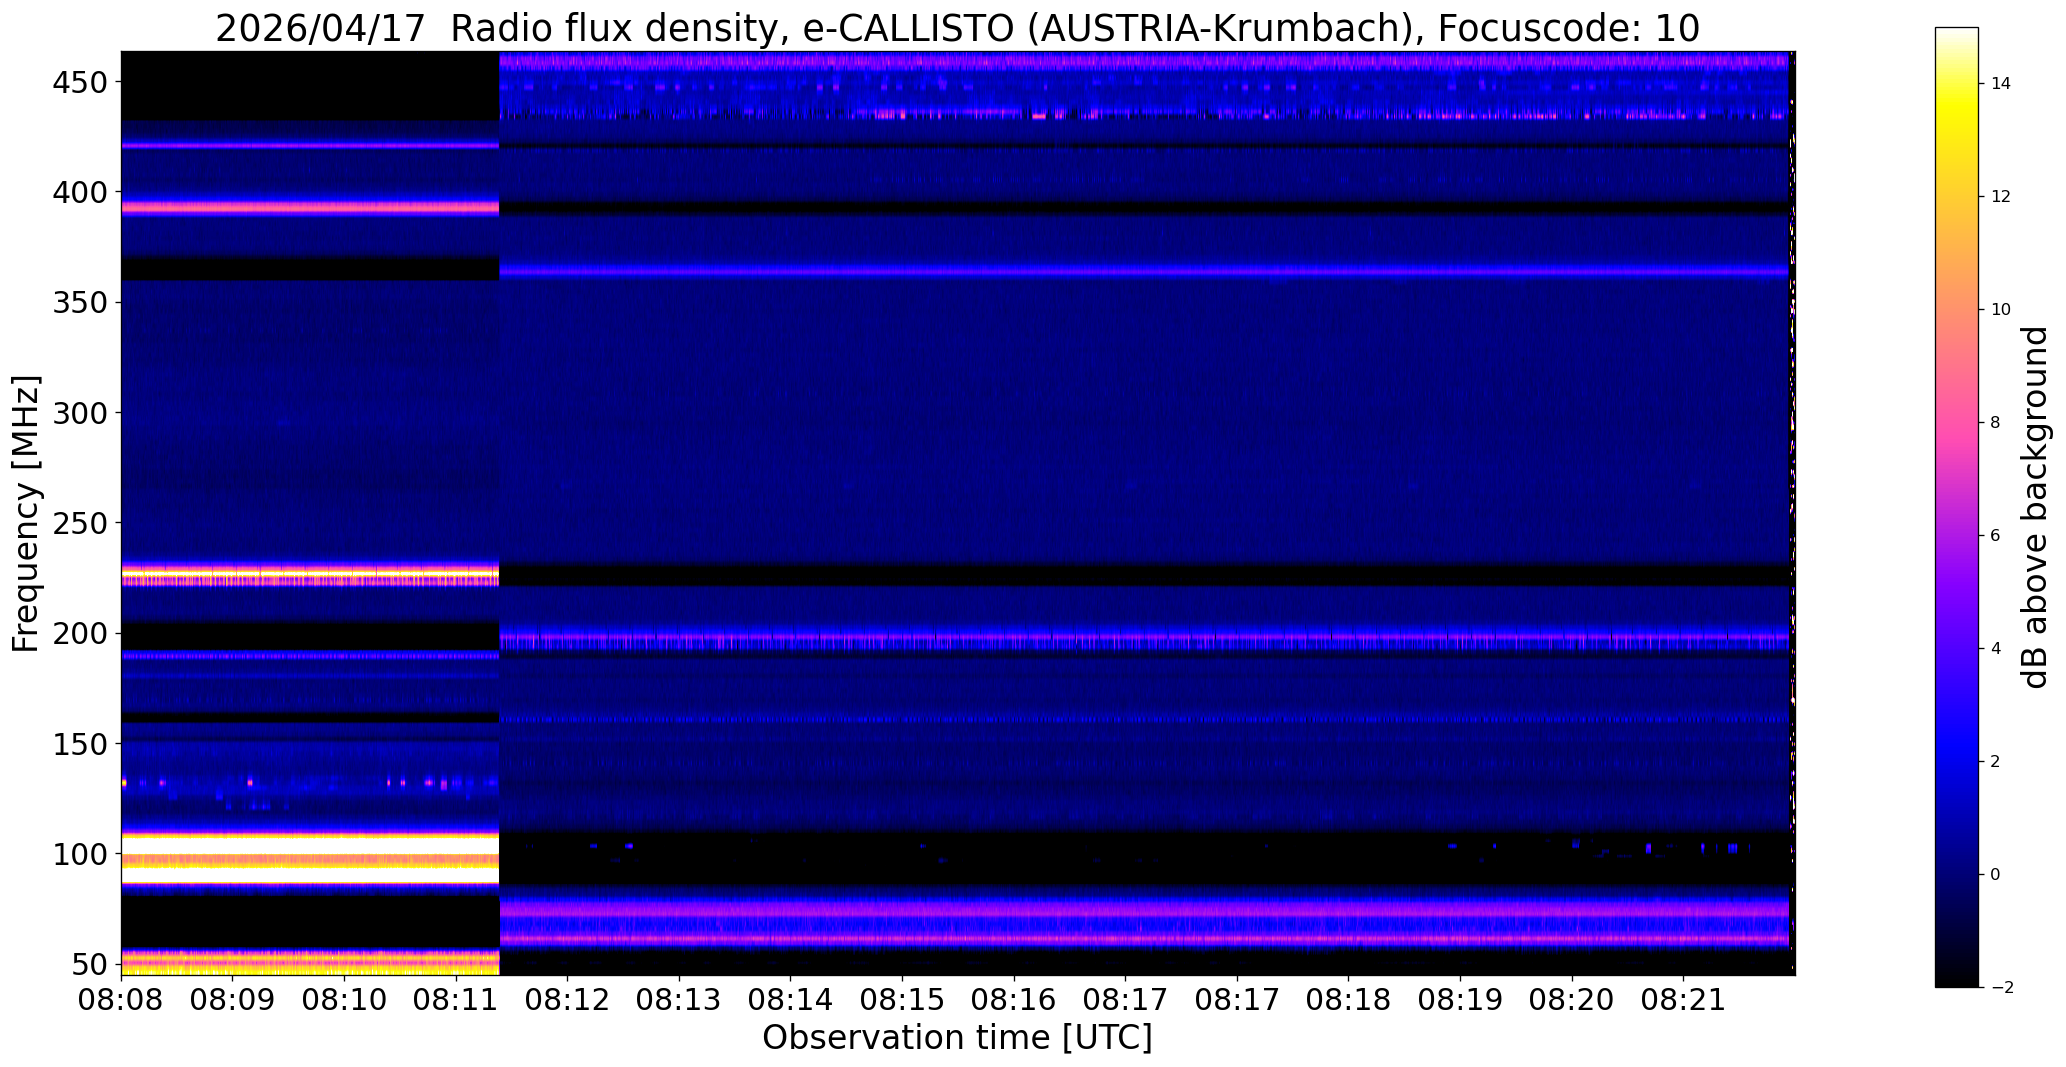Click the 'Frequency [MHz]' y-axis label
The width and height of the screenshot is (2066, 1067).
coord(26,513)
